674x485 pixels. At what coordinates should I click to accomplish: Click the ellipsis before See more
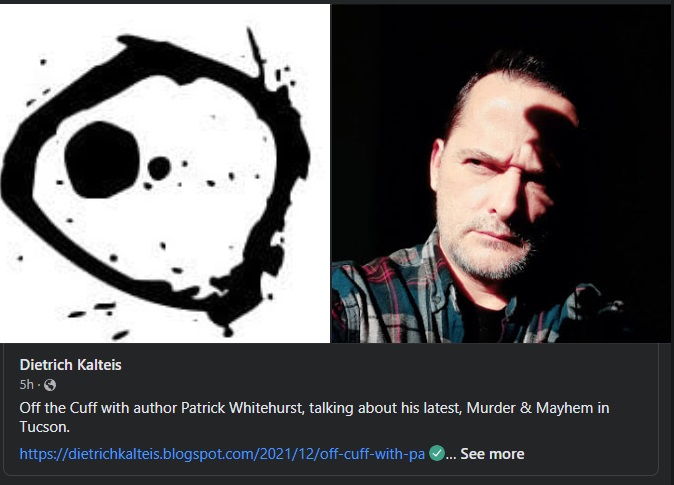tap(451, 455)
